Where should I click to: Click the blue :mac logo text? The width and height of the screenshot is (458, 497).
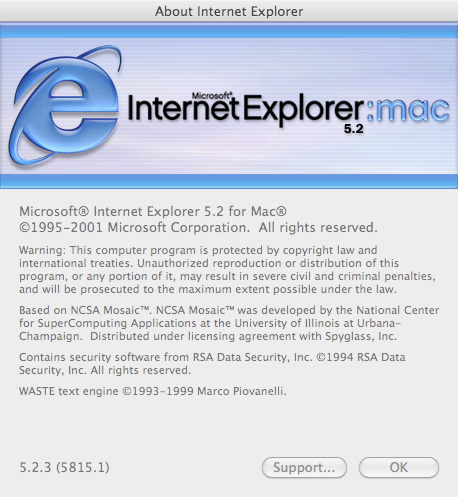pyautogui.click(x=408, y=109)
